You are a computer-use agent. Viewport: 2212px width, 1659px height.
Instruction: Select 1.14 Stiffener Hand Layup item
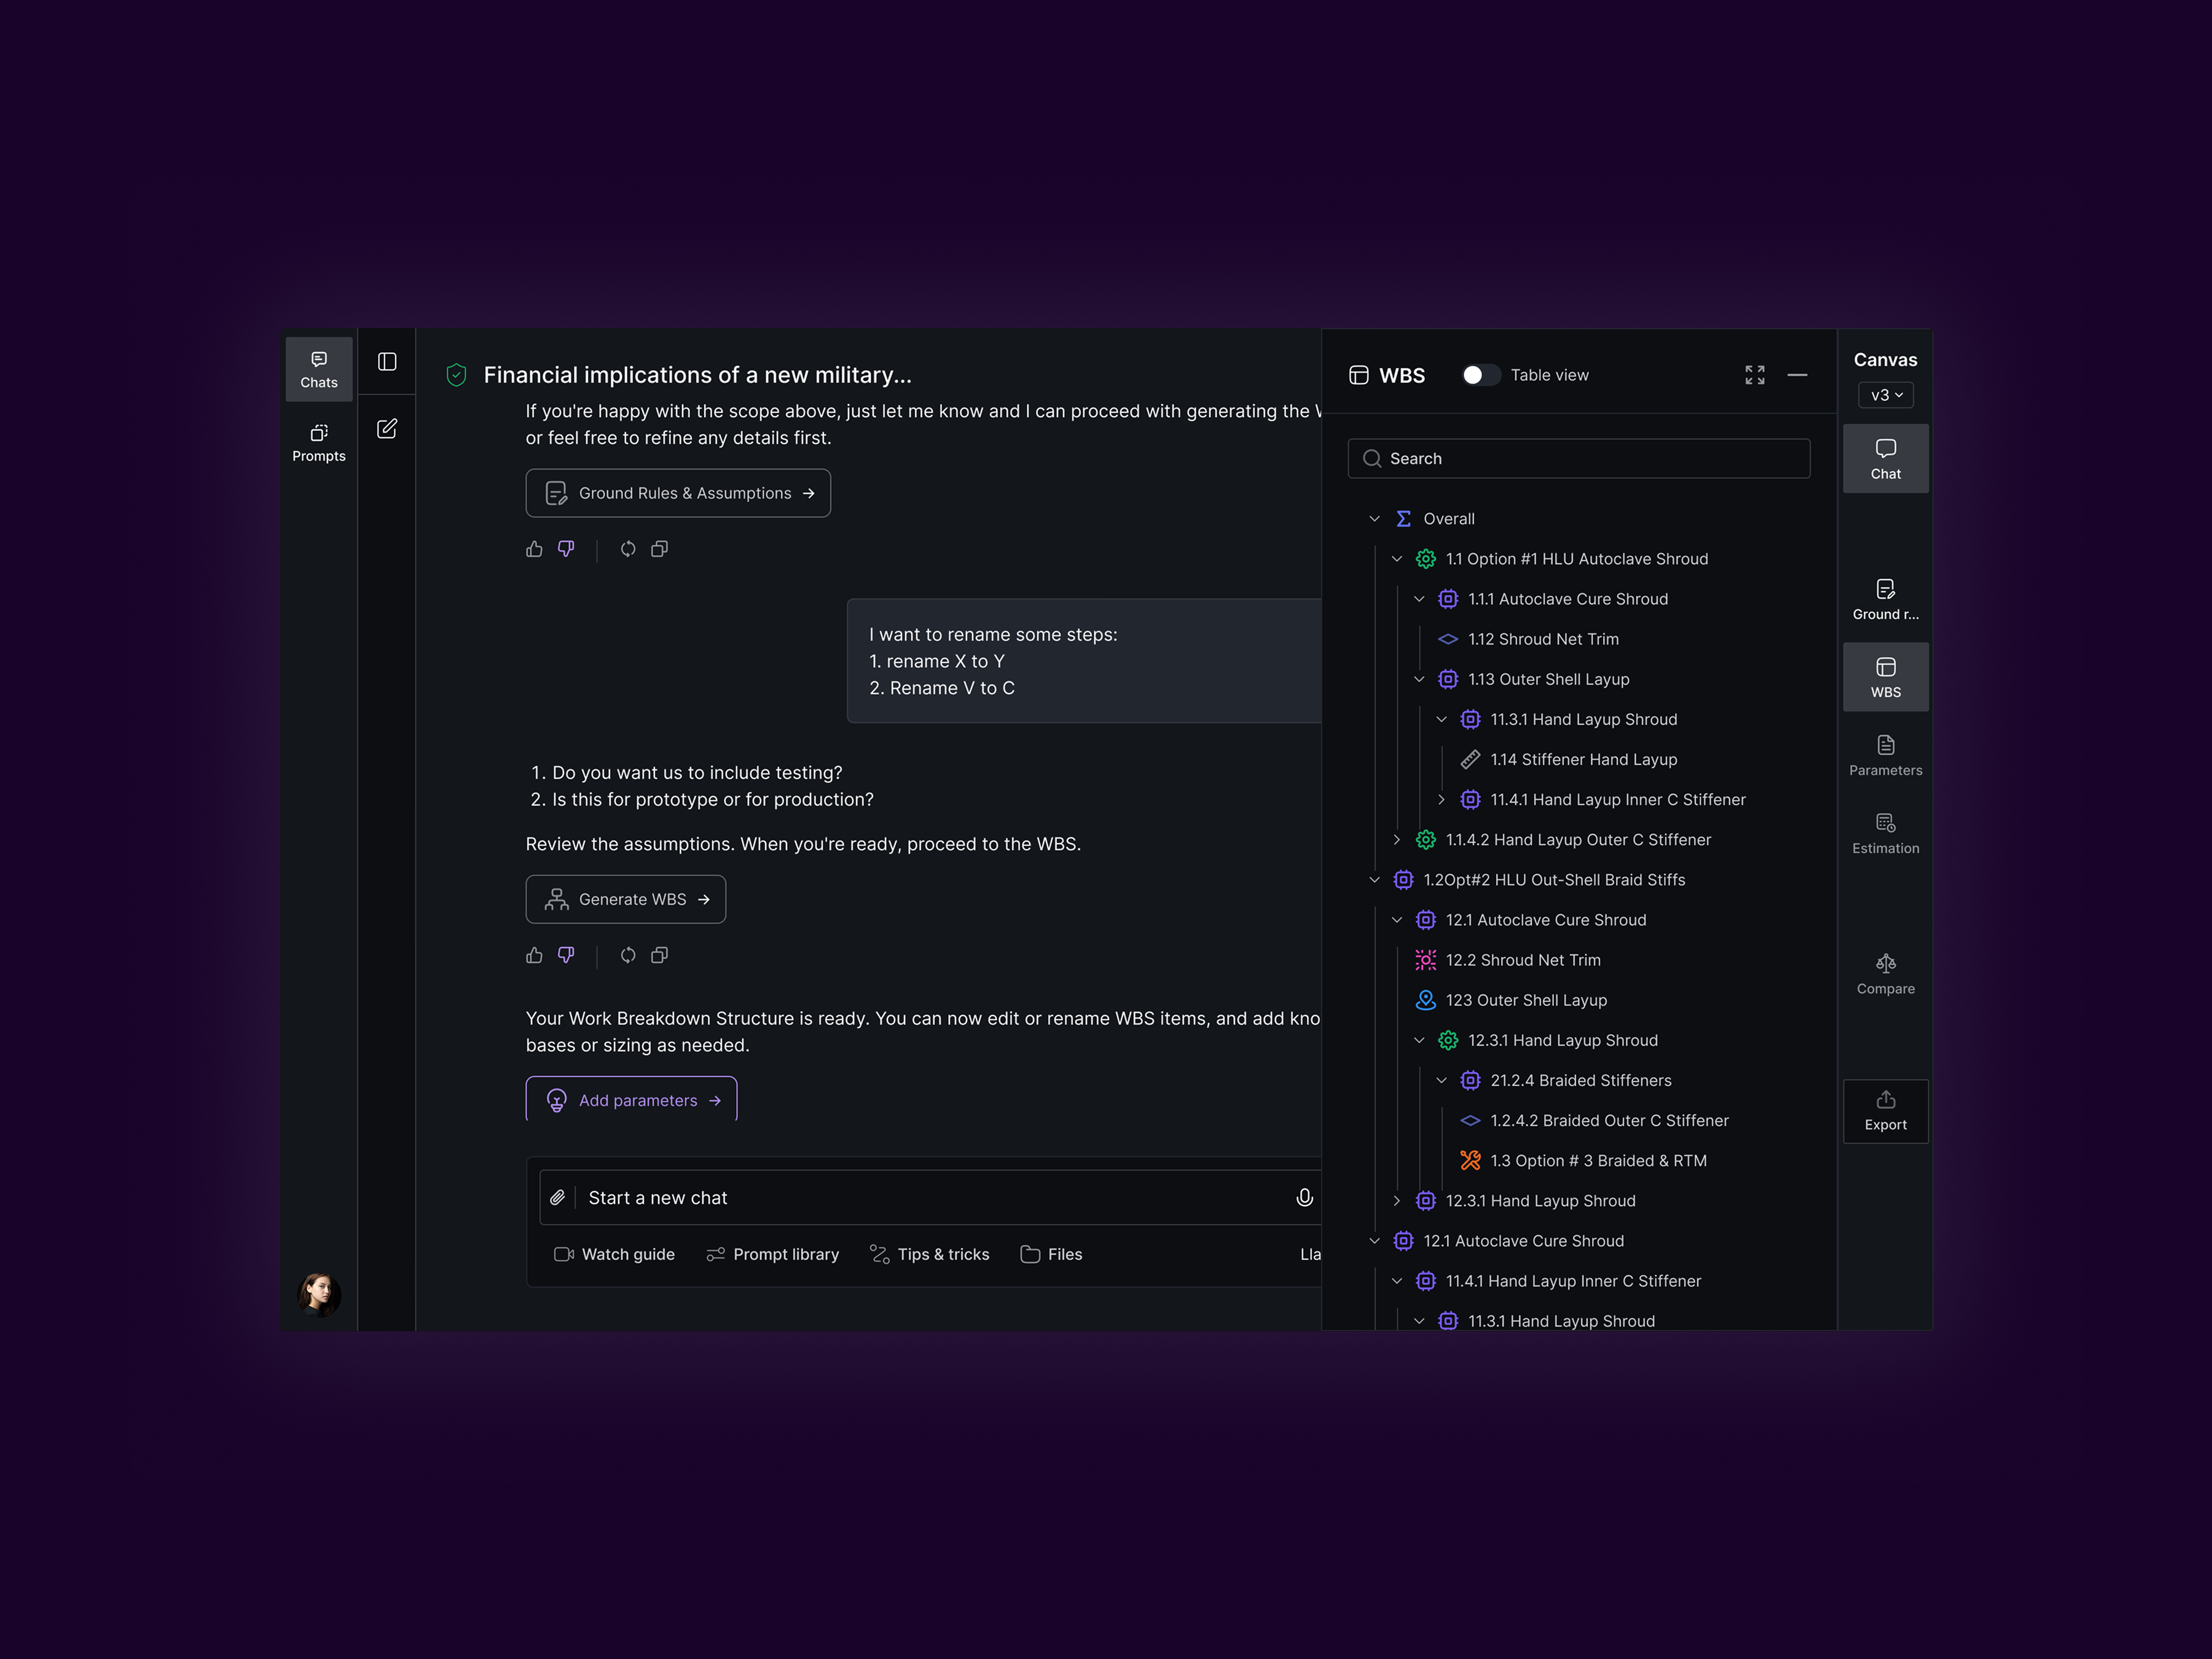point(1584,759)
